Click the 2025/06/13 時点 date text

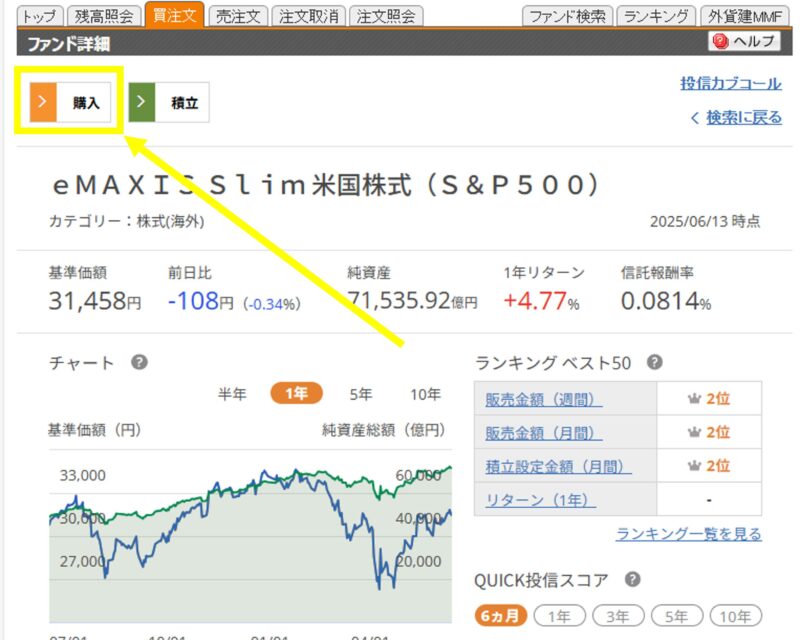coord(705,221)
